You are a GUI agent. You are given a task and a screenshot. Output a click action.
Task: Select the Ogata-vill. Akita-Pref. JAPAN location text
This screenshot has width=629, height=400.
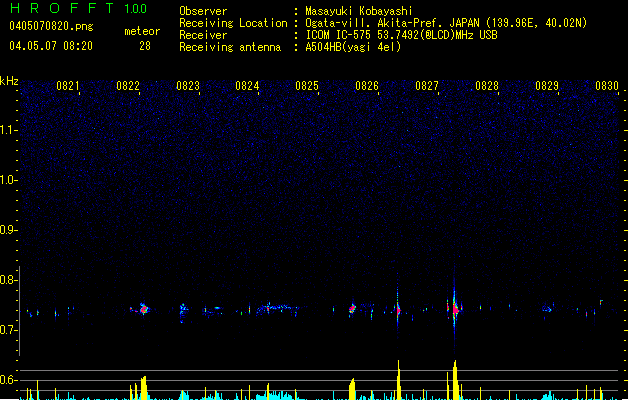tap(446, 23)
